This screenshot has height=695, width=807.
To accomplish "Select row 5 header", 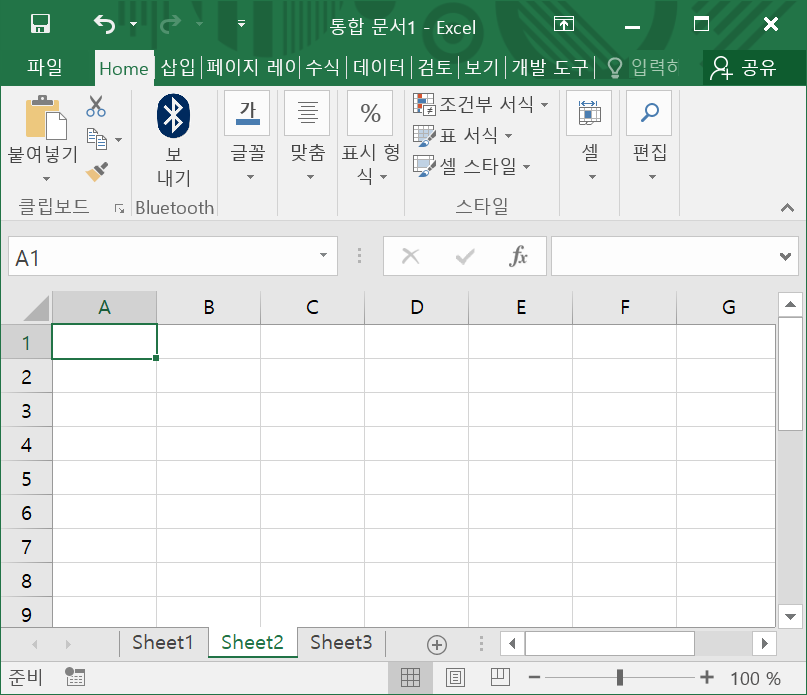I will (26, 478).
